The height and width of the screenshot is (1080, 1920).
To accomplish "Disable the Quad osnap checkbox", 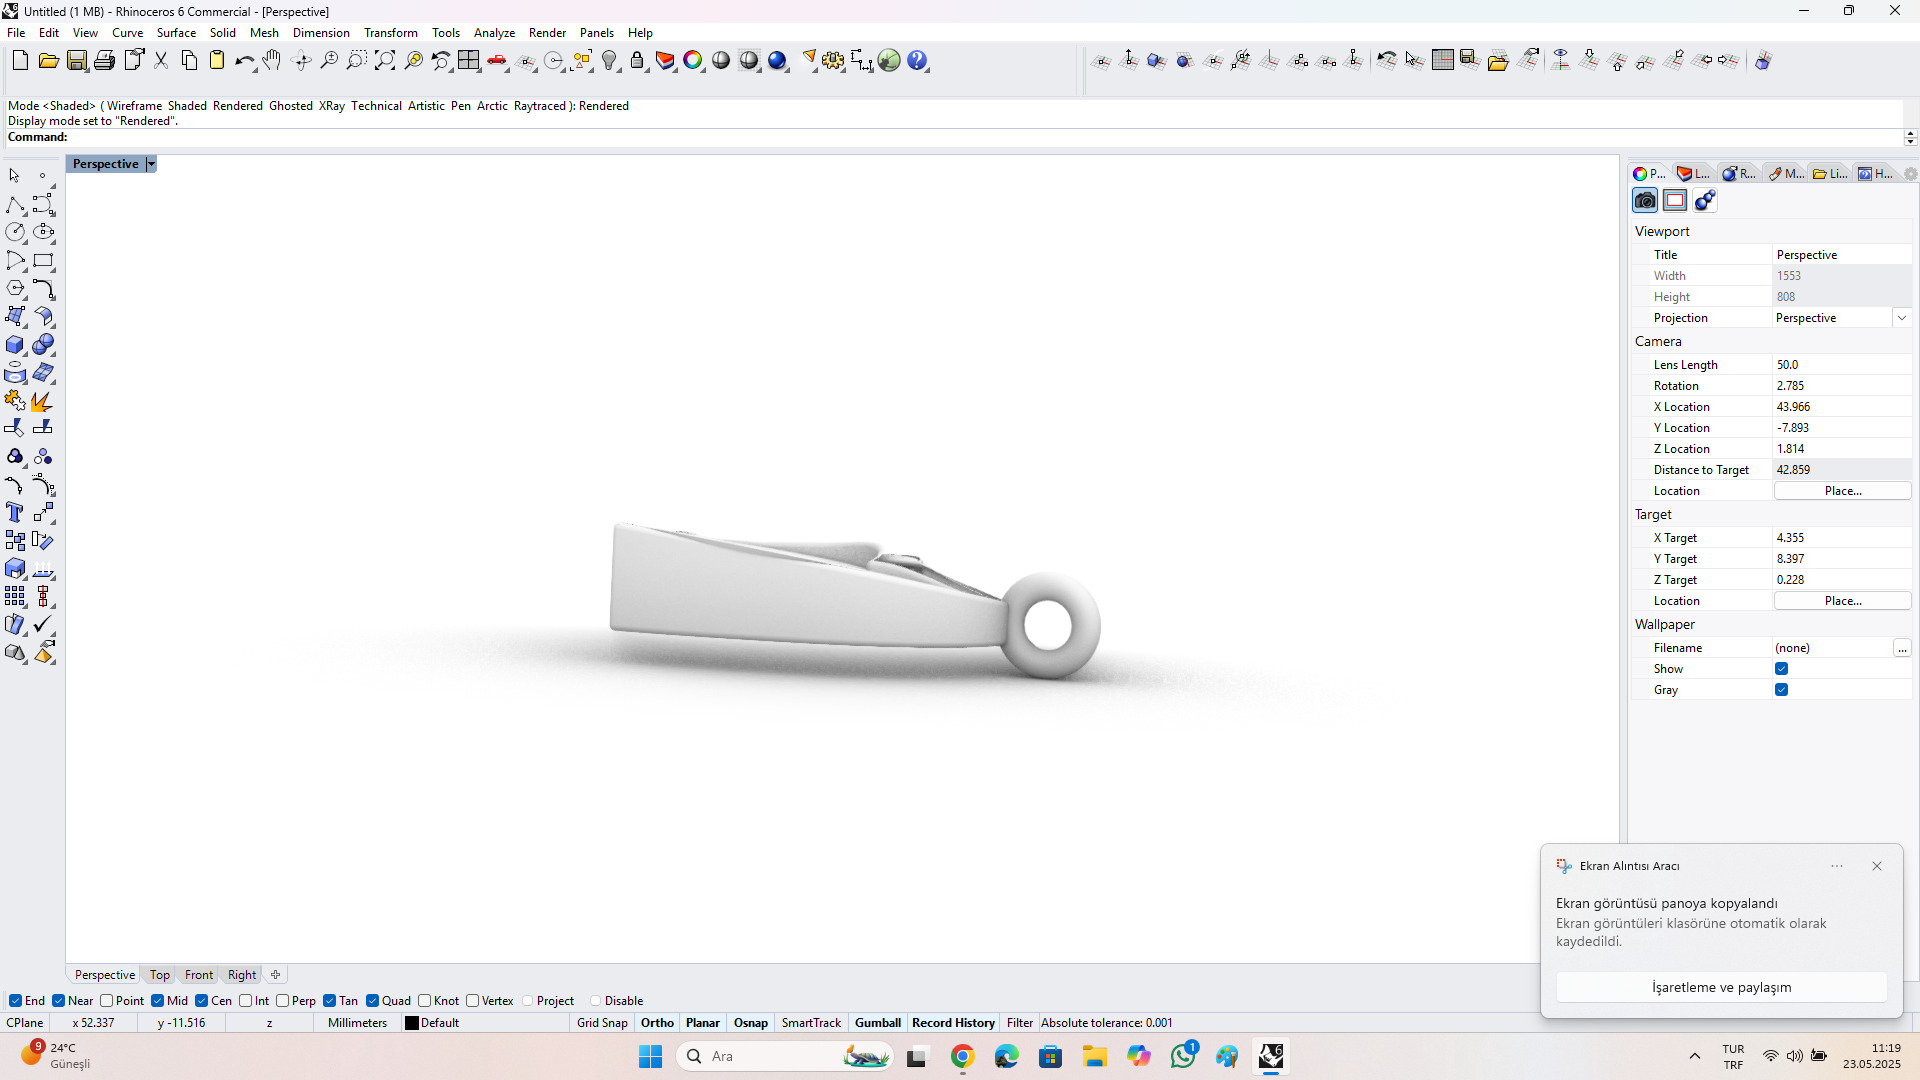I will click(372, 1001).
